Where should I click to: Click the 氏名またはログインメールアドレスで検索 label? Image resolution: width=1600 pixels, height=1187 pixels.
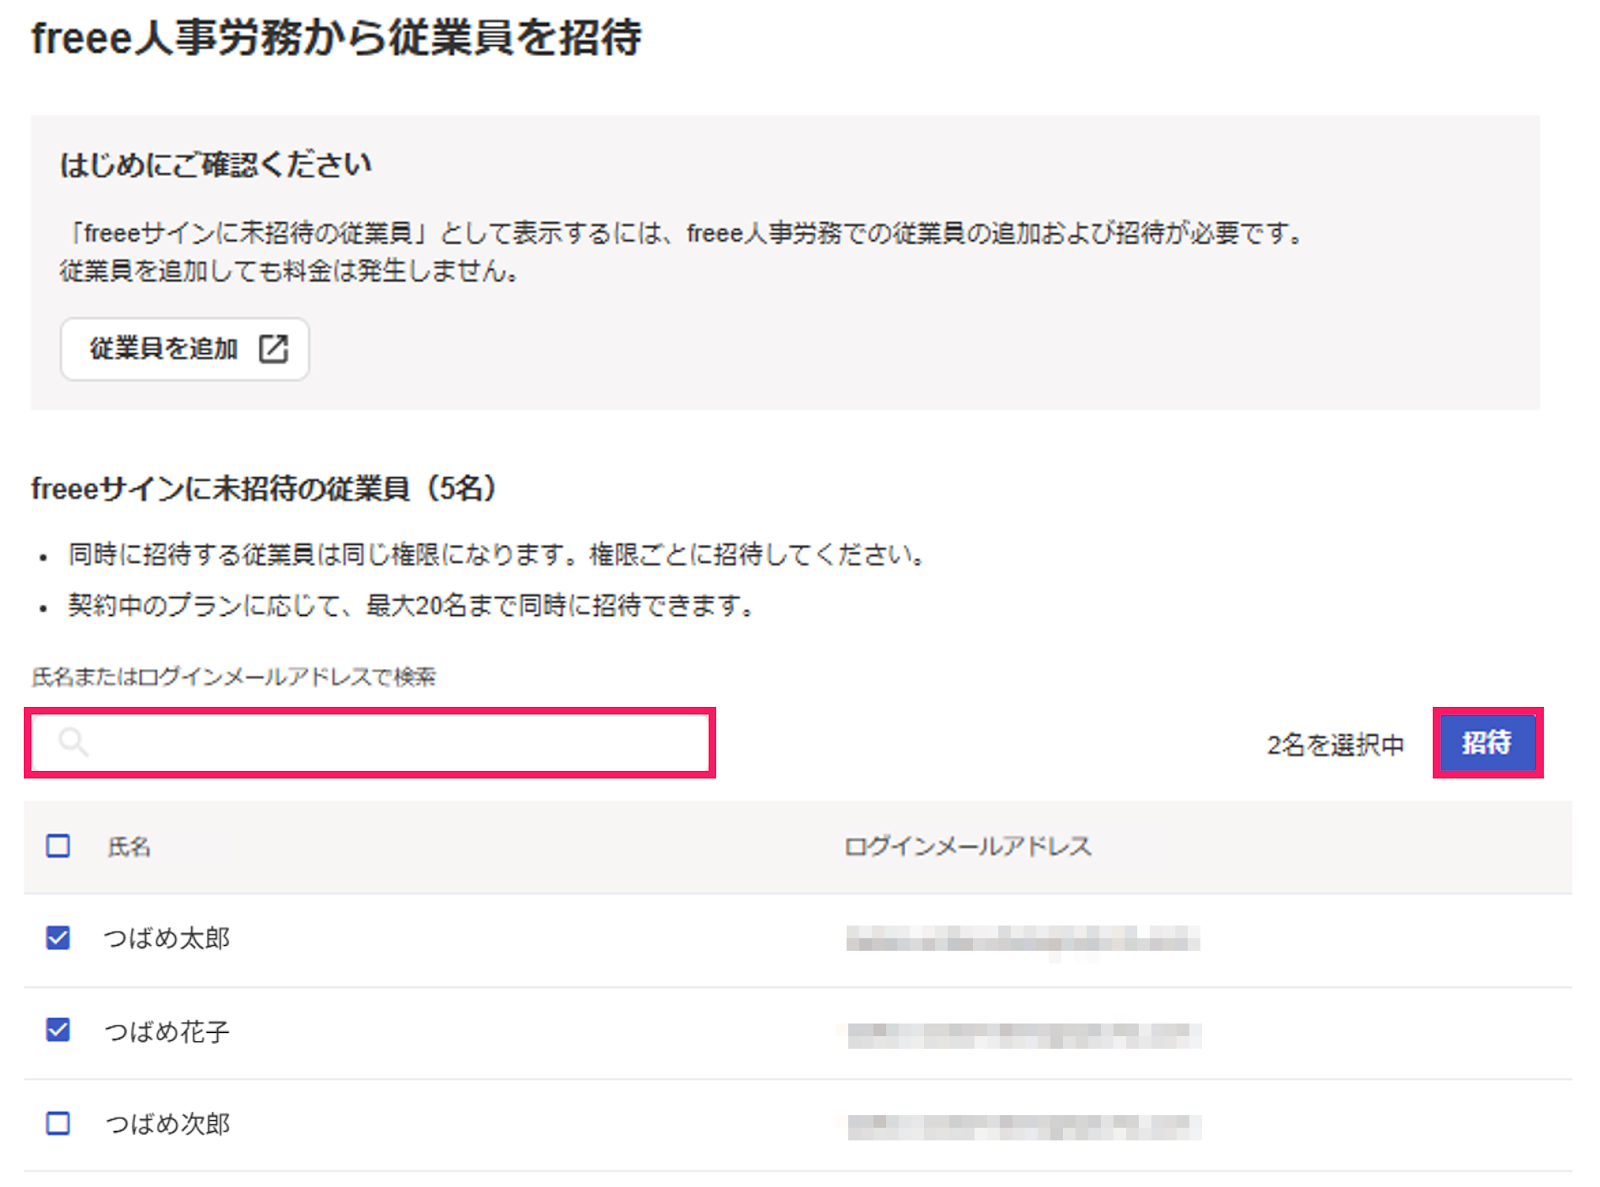tap(234, 677)
